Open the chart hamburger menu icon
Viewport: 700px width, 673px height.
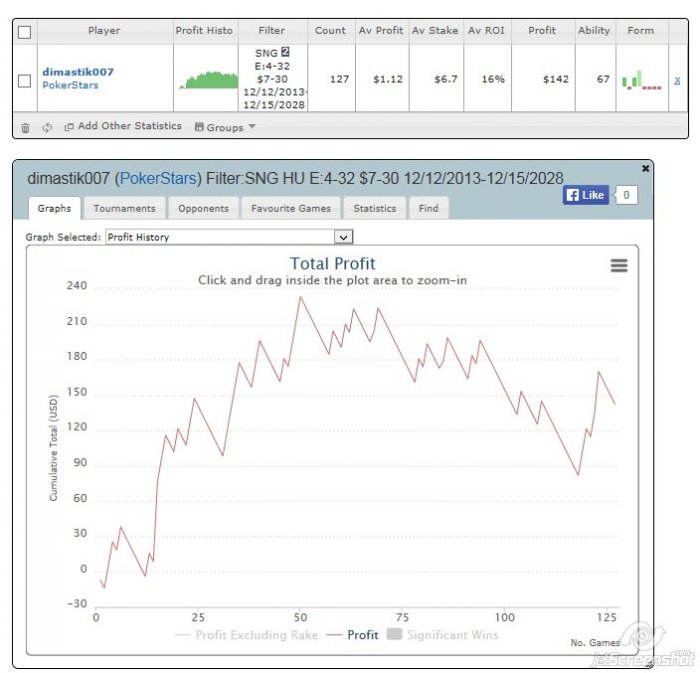619,266
